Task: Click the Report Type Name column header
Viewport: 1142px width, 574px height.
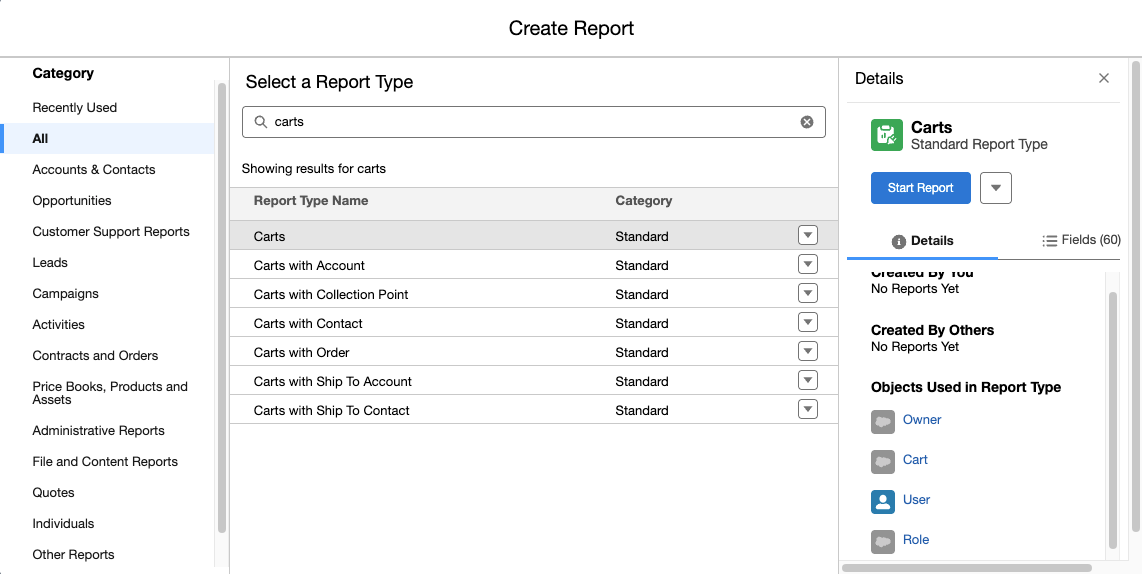Action: (x=311, y=200)
